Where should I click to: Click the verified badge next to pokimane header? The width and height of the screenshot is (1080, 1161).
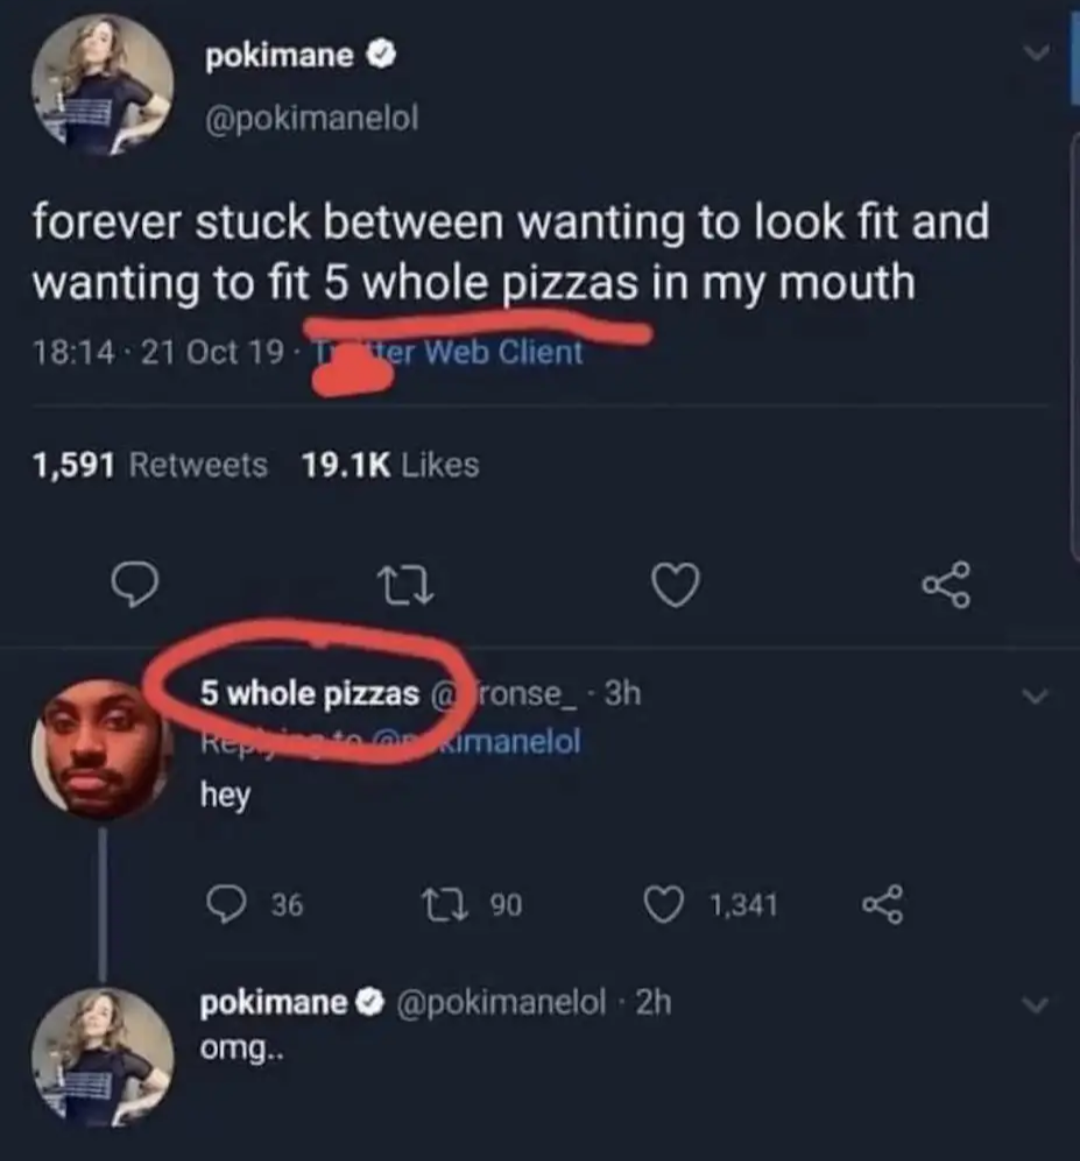(x=382, y=56)
